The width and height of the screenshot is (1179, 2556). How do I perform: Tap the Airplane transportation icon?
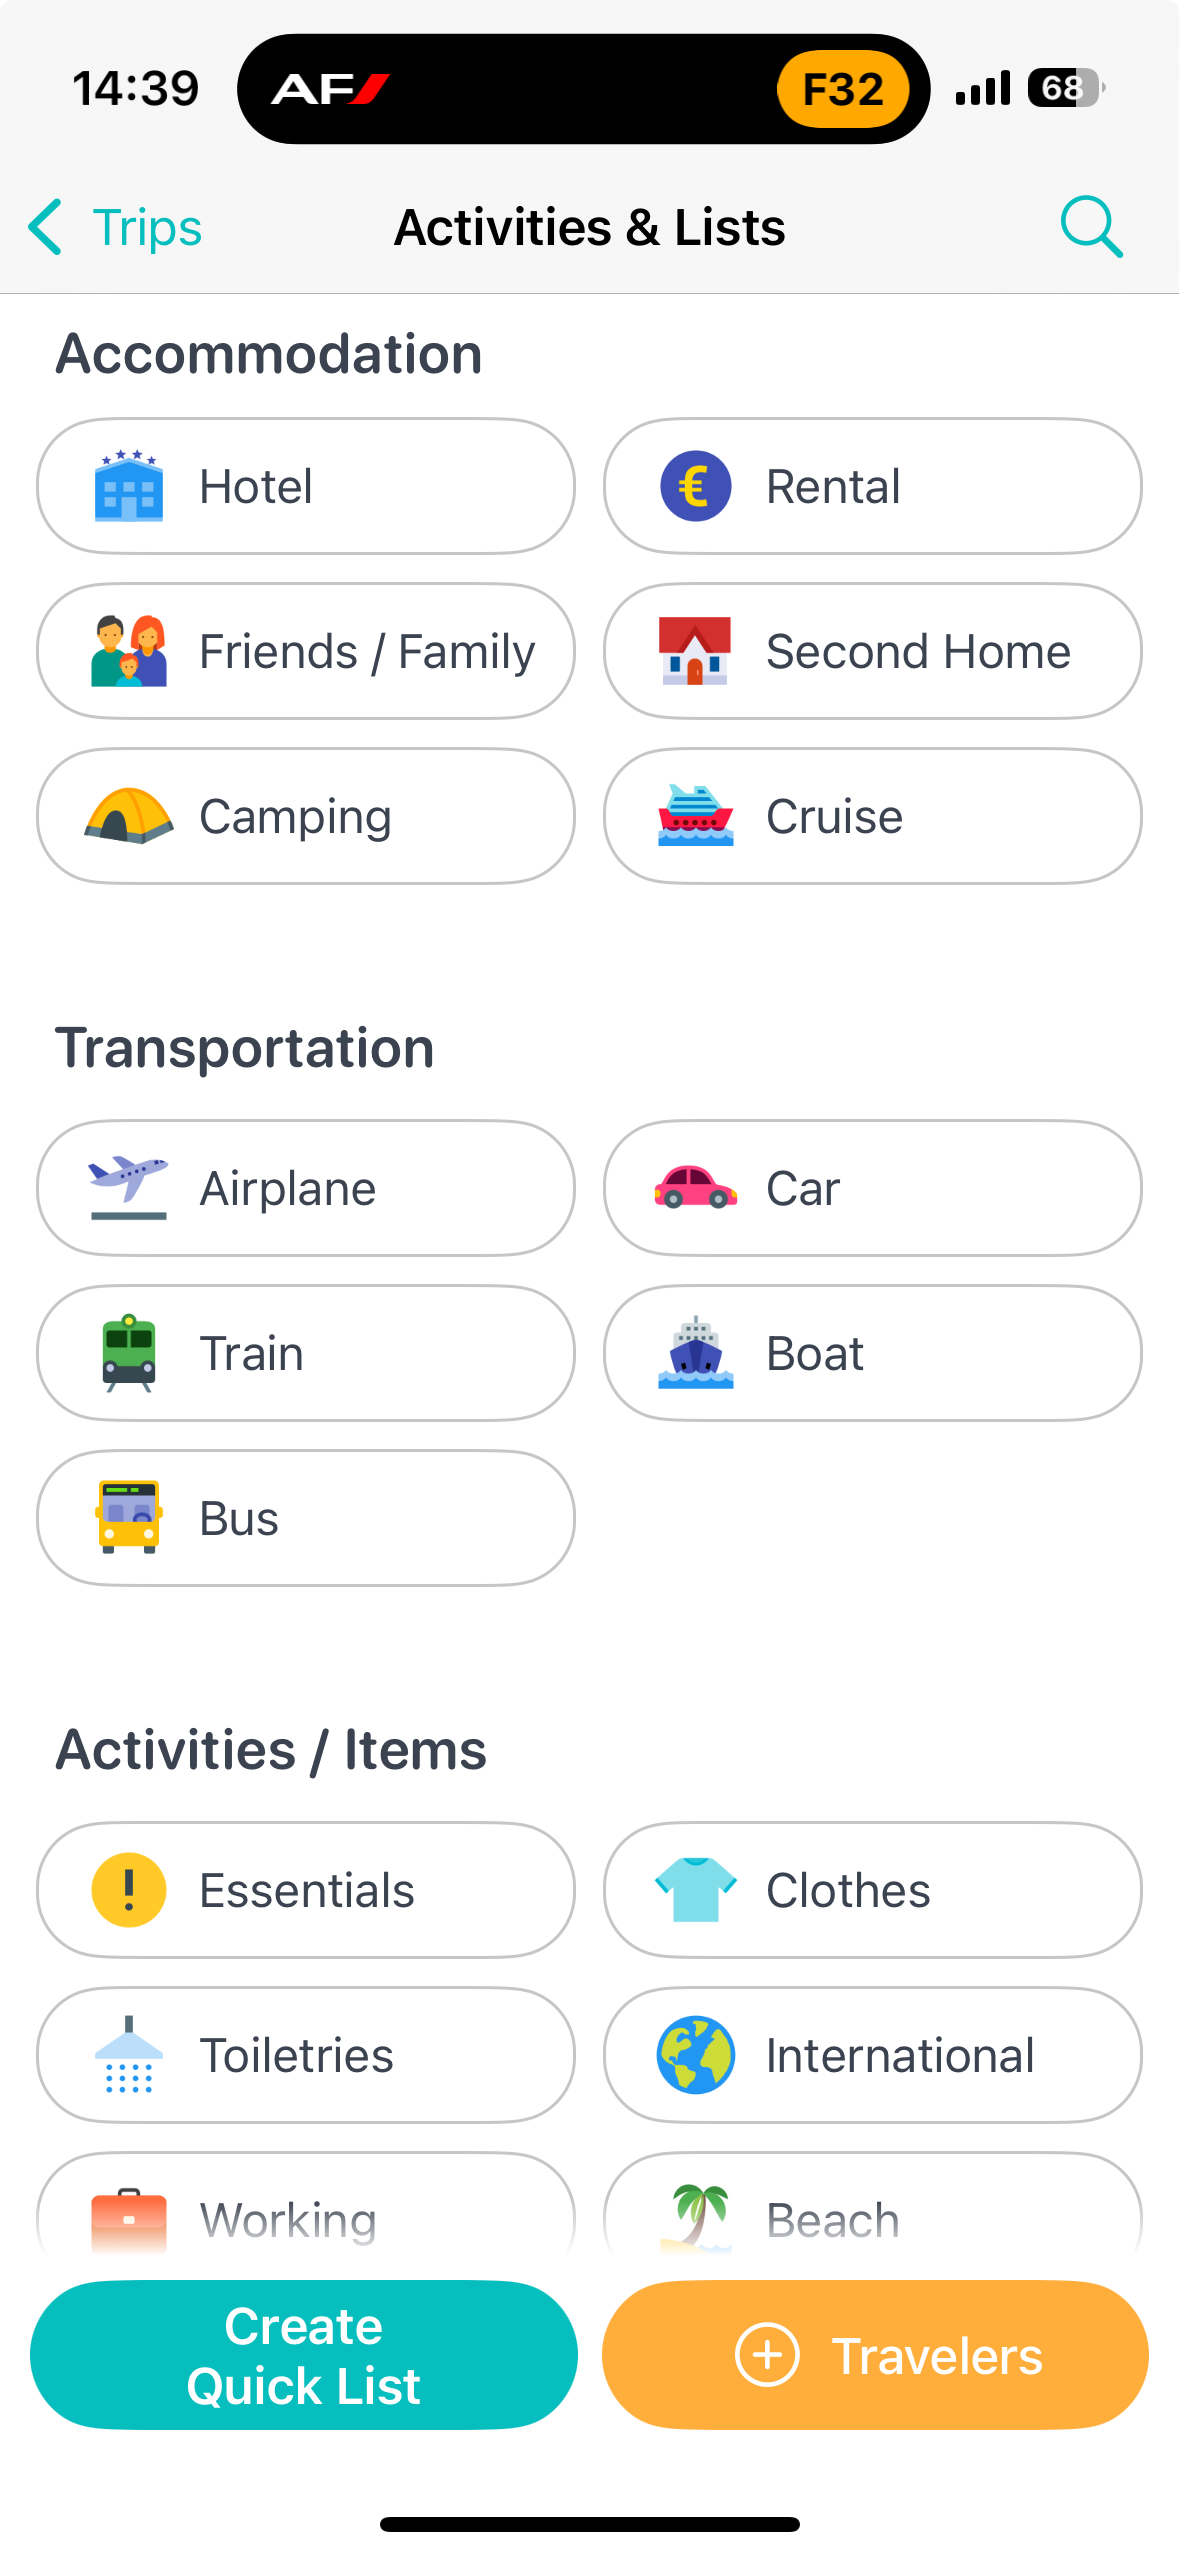[129, 1188]
